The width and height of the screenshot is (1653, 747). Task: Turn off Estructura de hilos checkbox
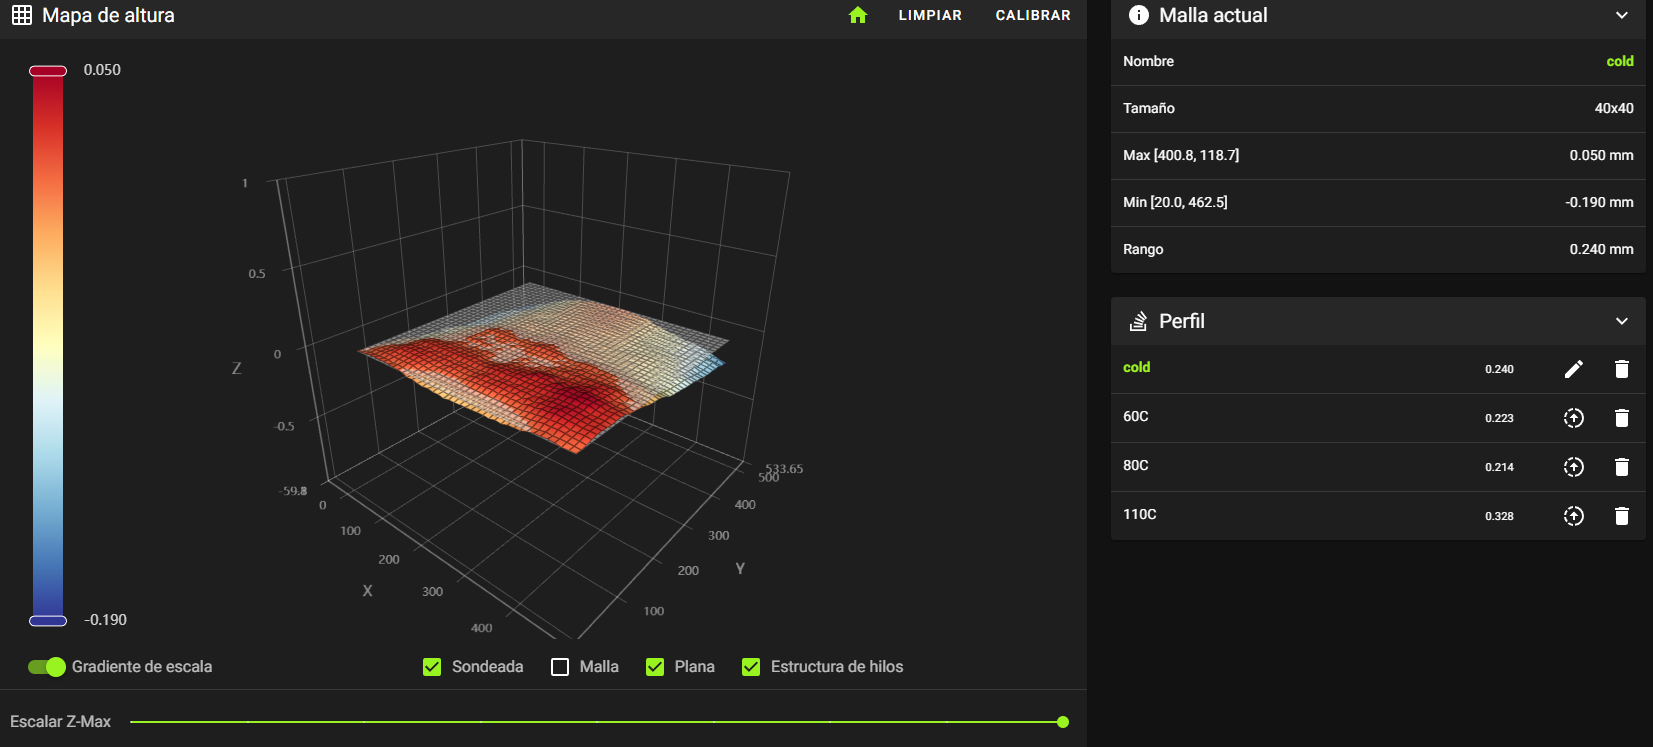tap(751, 667)
